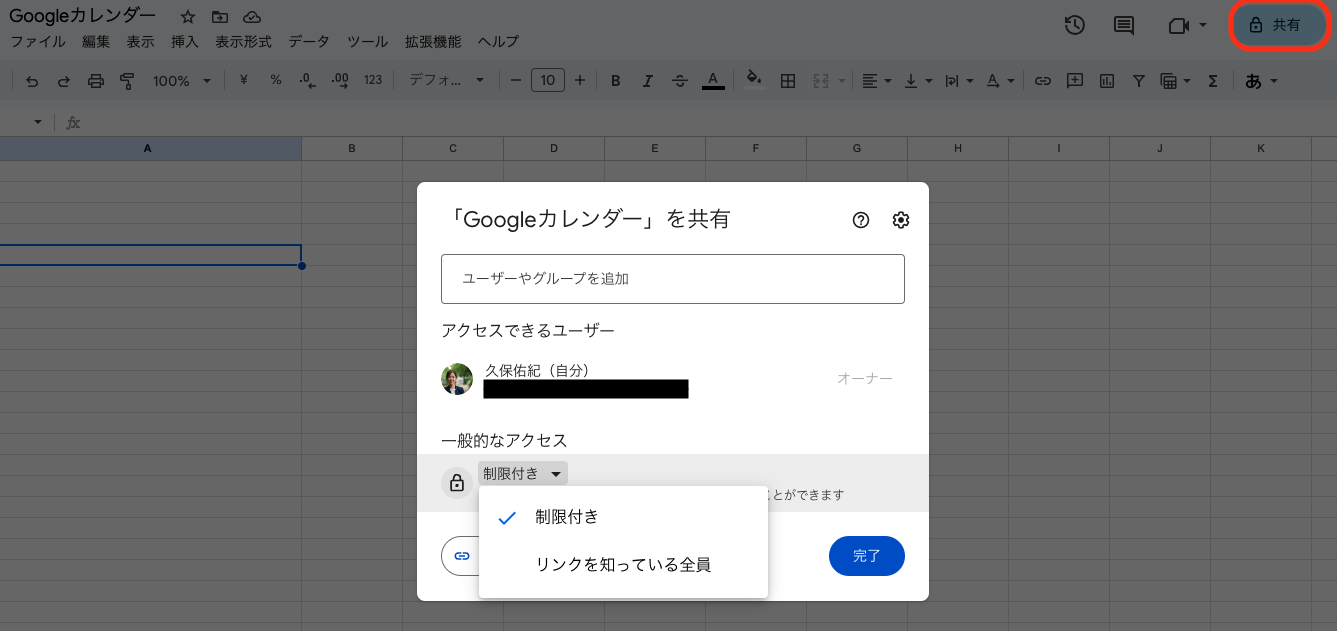This screenshot has width=1337, height=631.
Task: Open the ヘルプ menu
Action: (498, 42)
